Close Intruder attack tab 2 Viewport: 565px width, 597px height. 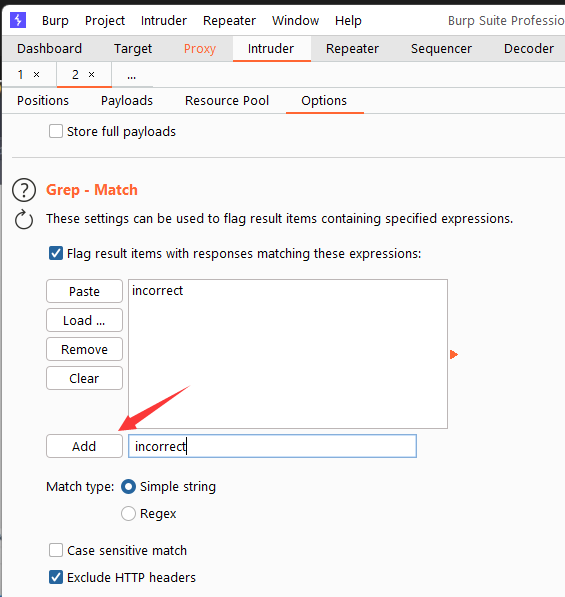pos(91,75)
